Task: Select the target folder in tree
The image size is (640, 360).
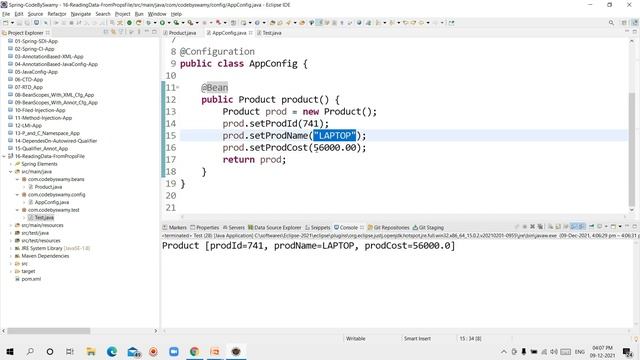Action: 28,271
